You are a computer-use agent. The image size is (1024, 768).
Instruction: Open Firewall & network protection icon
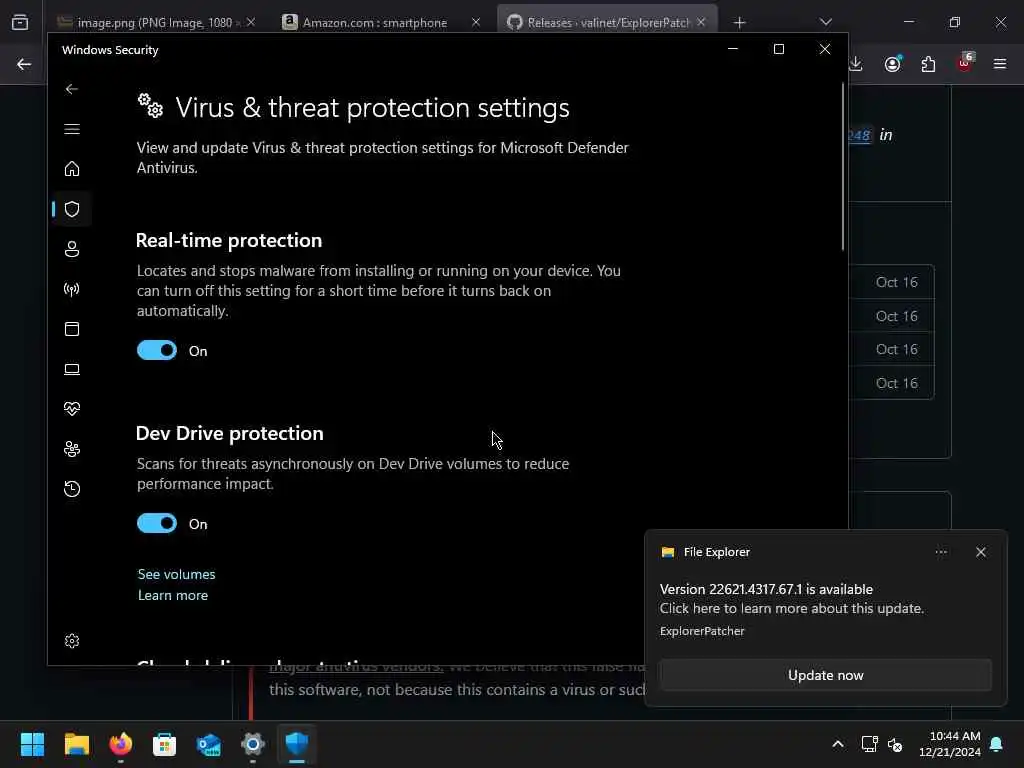click(x=72, y=289)
